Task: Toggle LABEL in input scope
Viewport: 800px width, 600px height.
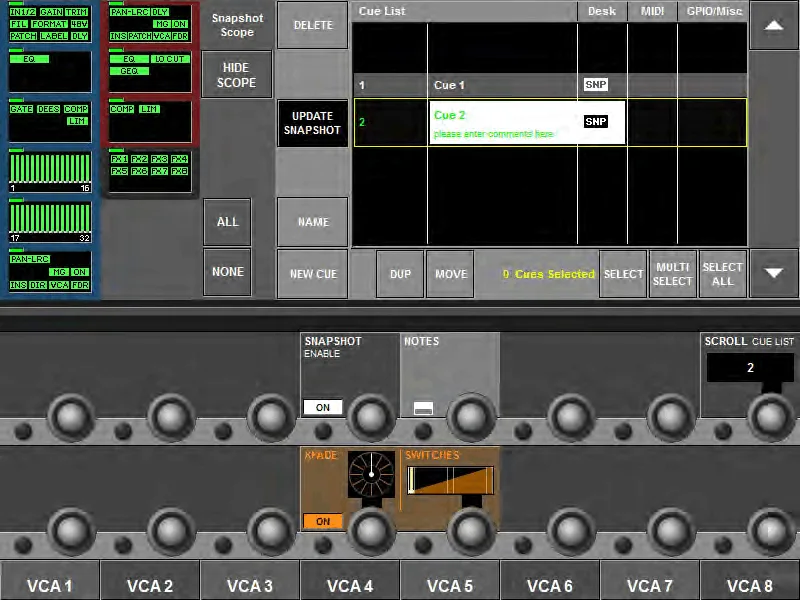Action: [x=54, y=36]
